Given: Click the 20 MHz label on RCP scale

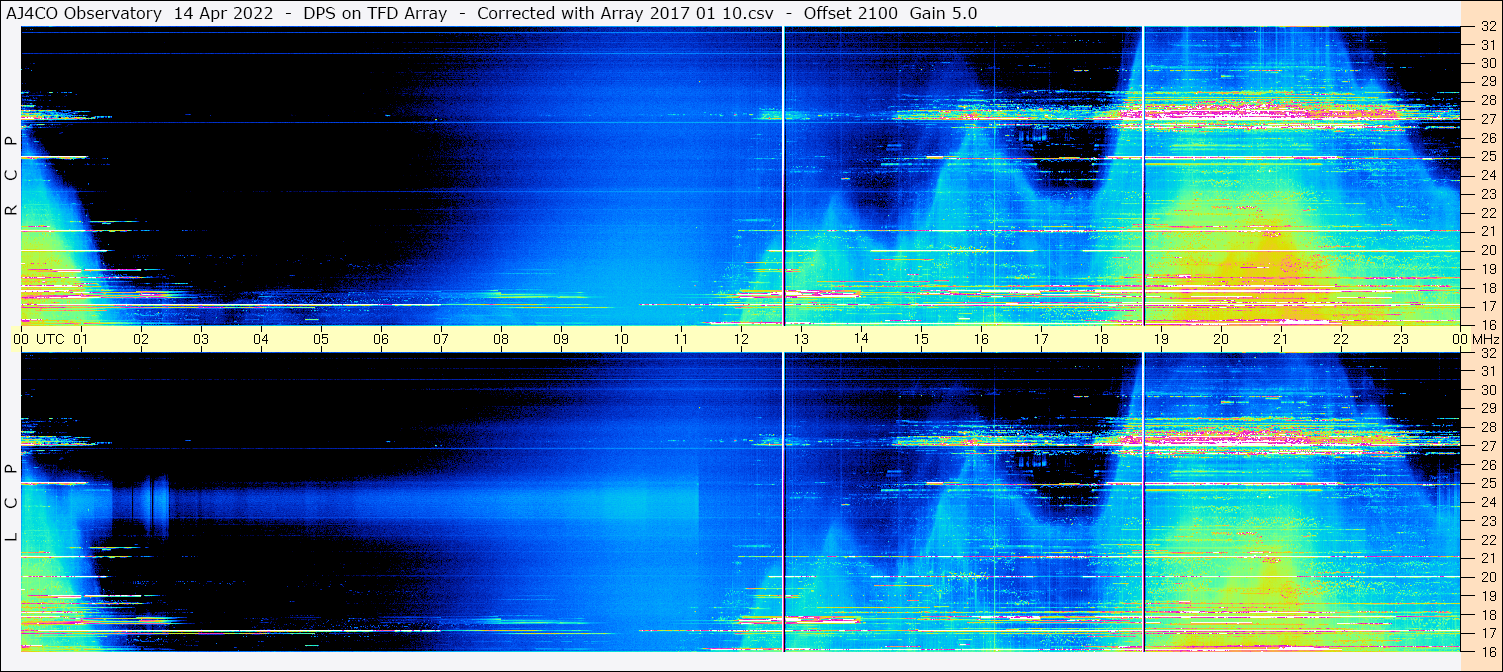Looking at the screenshot, I should [1487, 250].
